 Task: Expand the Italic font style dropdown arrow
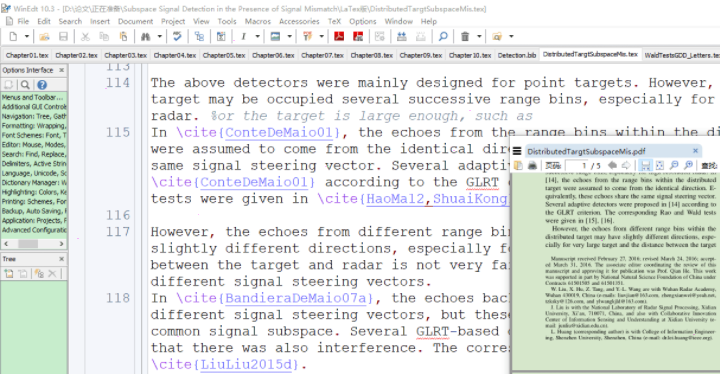coord(257,36)
